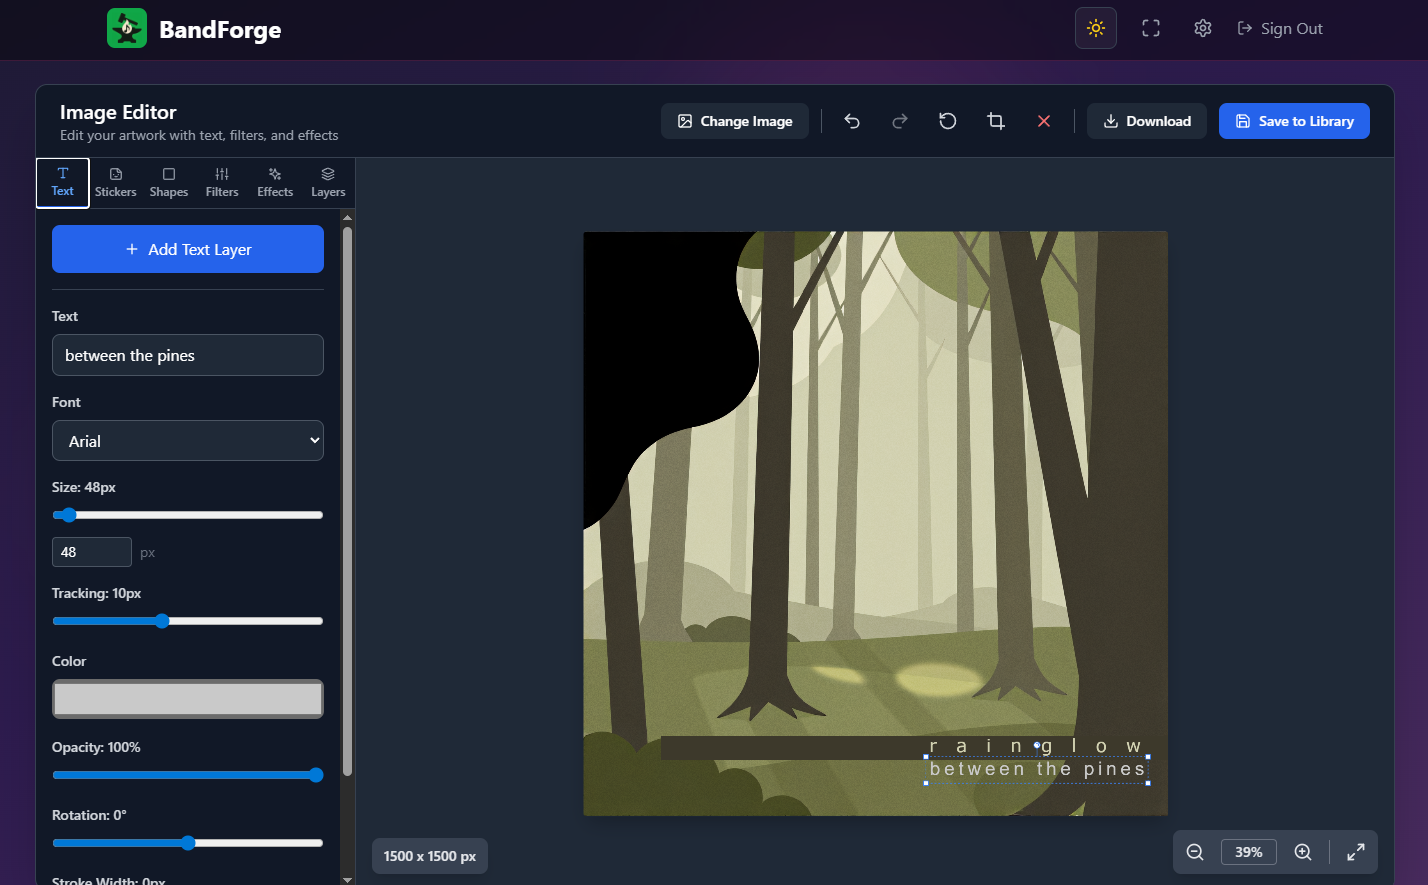1428x885 pixels.
Task: Toggle the light/dark theme sun icon
Action: pyautogui.click(x=1096, y=28)
